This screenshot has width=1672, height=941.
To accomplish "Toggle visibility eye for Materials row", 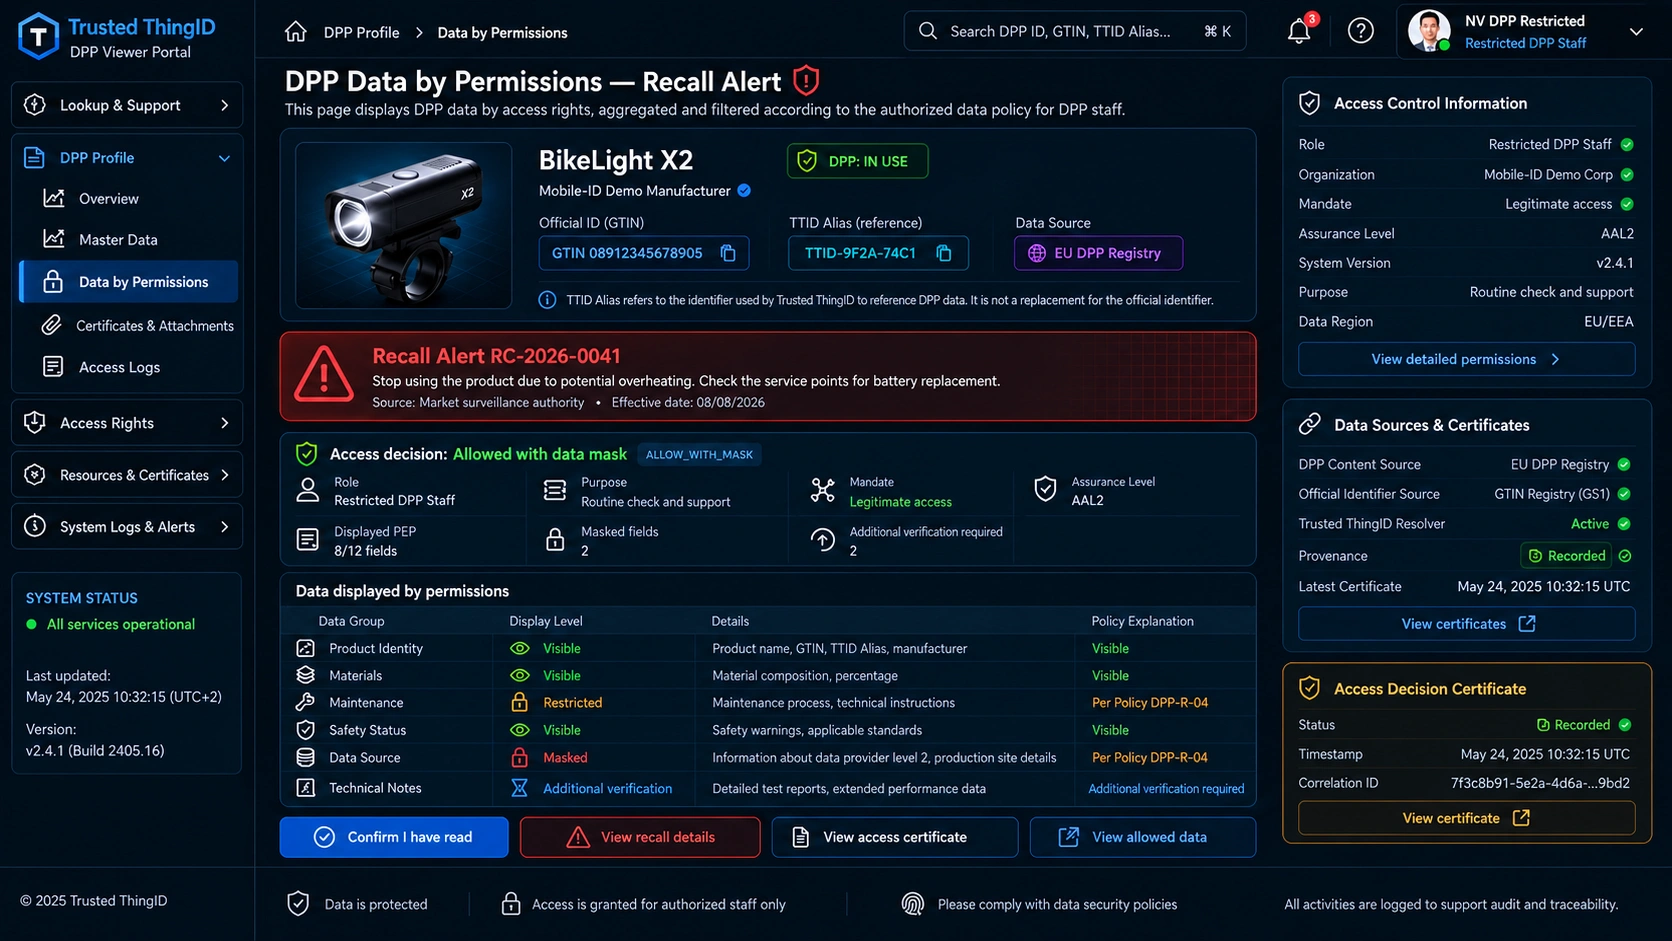I will coord(520,675).
